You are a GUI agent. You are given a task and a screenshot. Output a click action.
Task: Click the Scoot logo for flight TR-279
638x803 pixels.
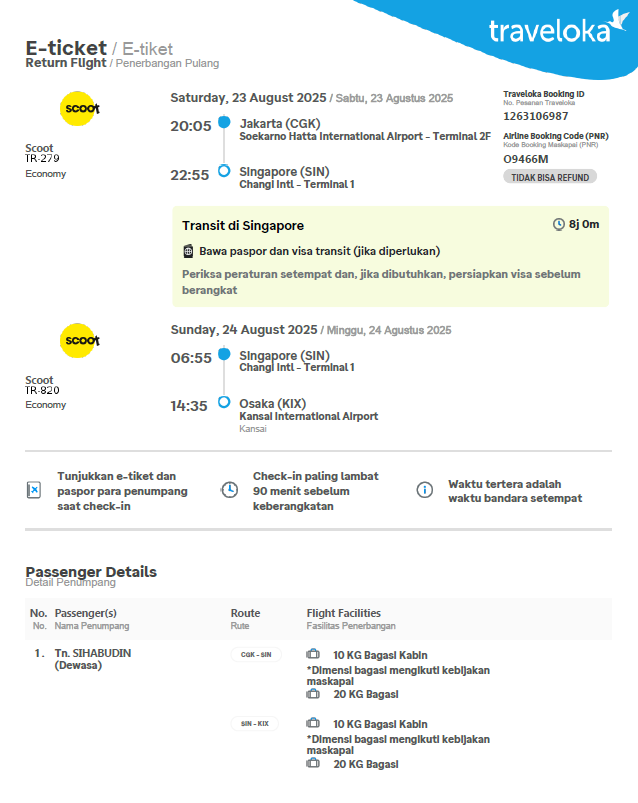click(x=81, y=108)
